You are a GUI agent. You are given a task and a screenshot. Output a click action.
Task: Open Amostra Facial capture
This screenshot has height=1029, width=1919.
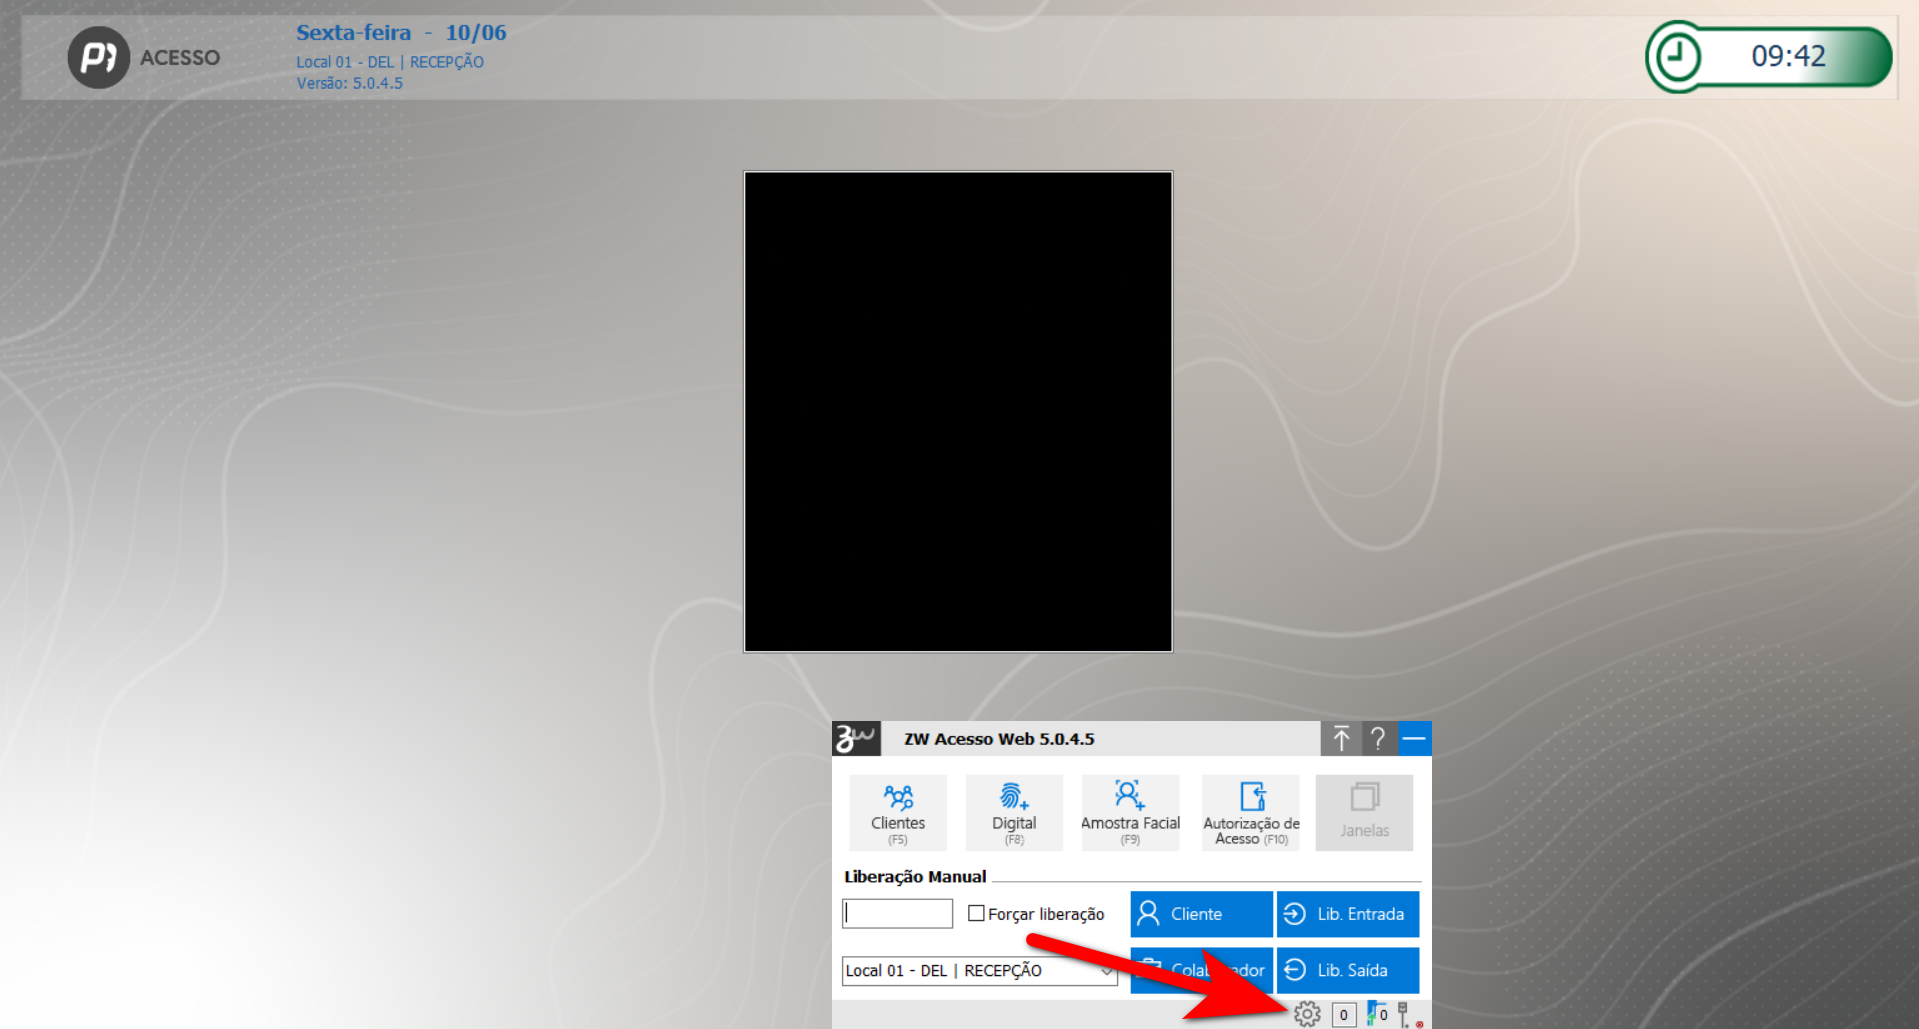1130,811
